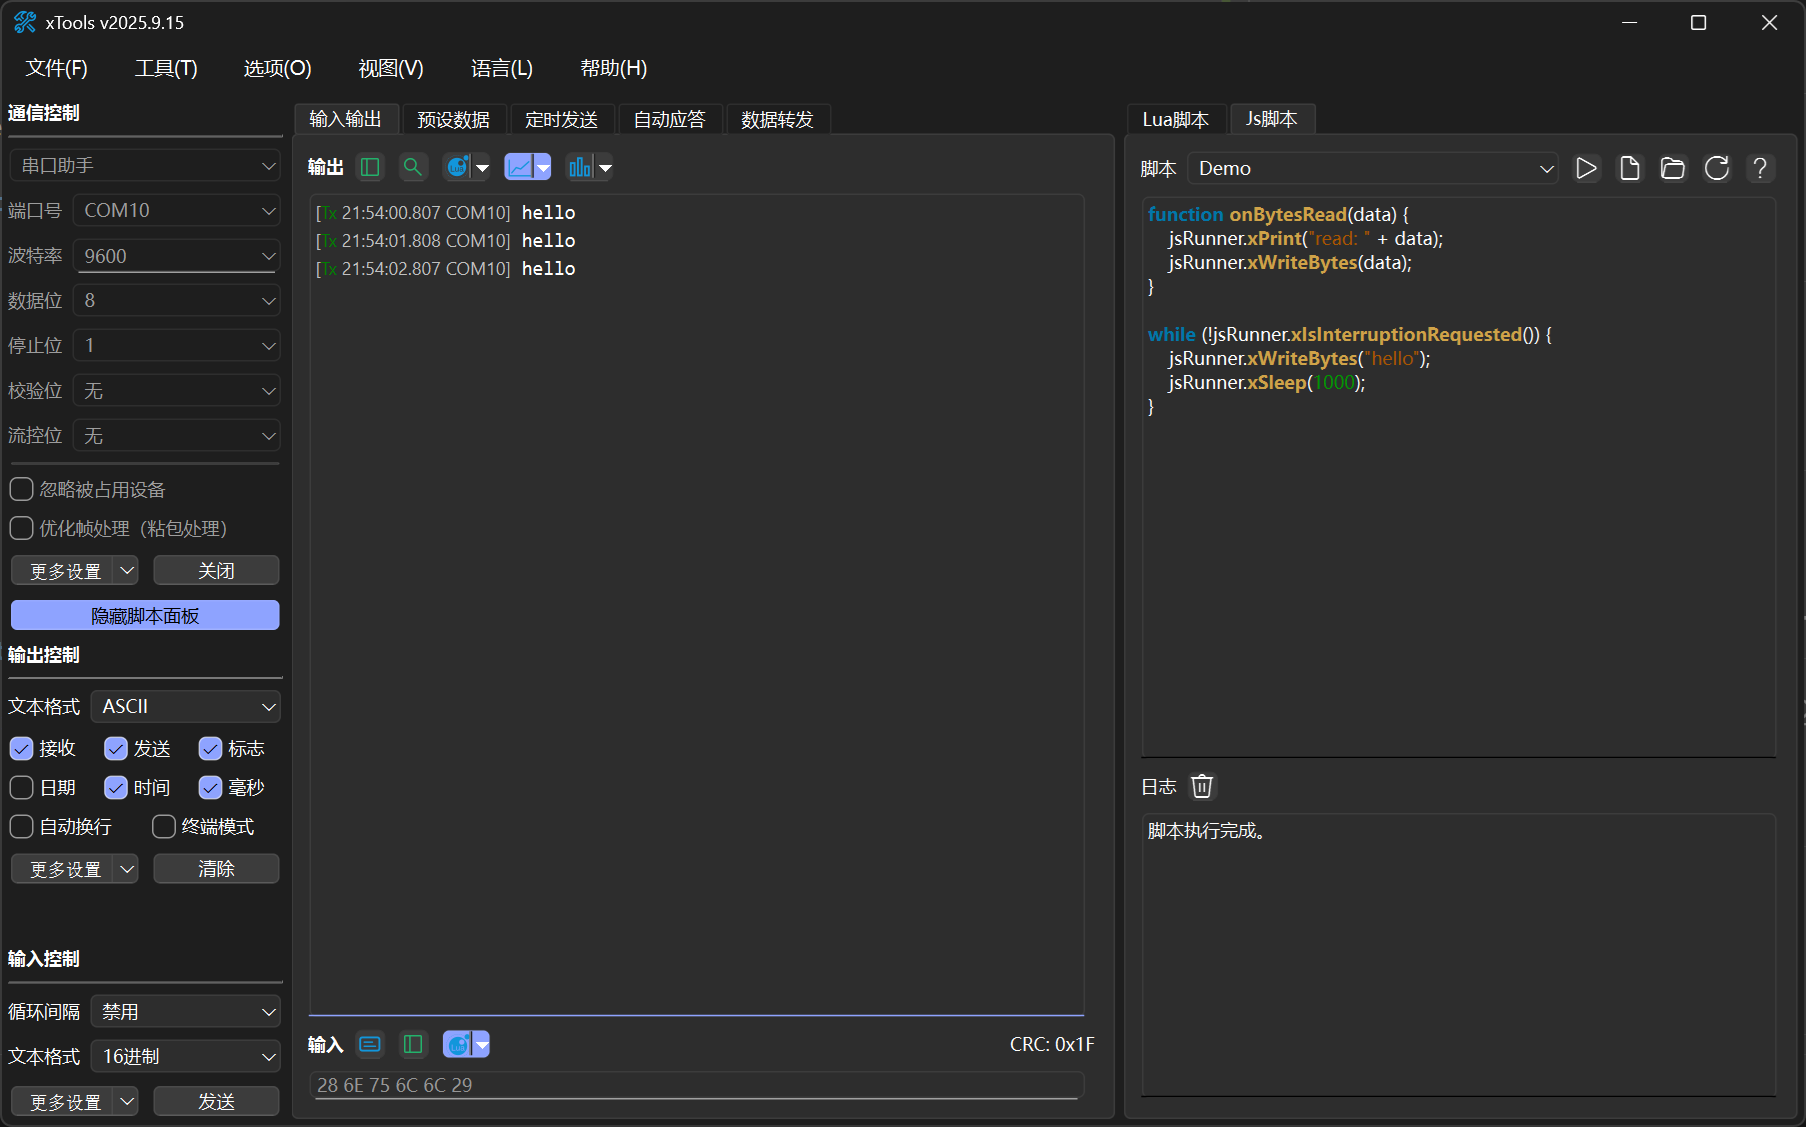
Task: Switch to the 定时发送 tab
Action: click(562, 119)
